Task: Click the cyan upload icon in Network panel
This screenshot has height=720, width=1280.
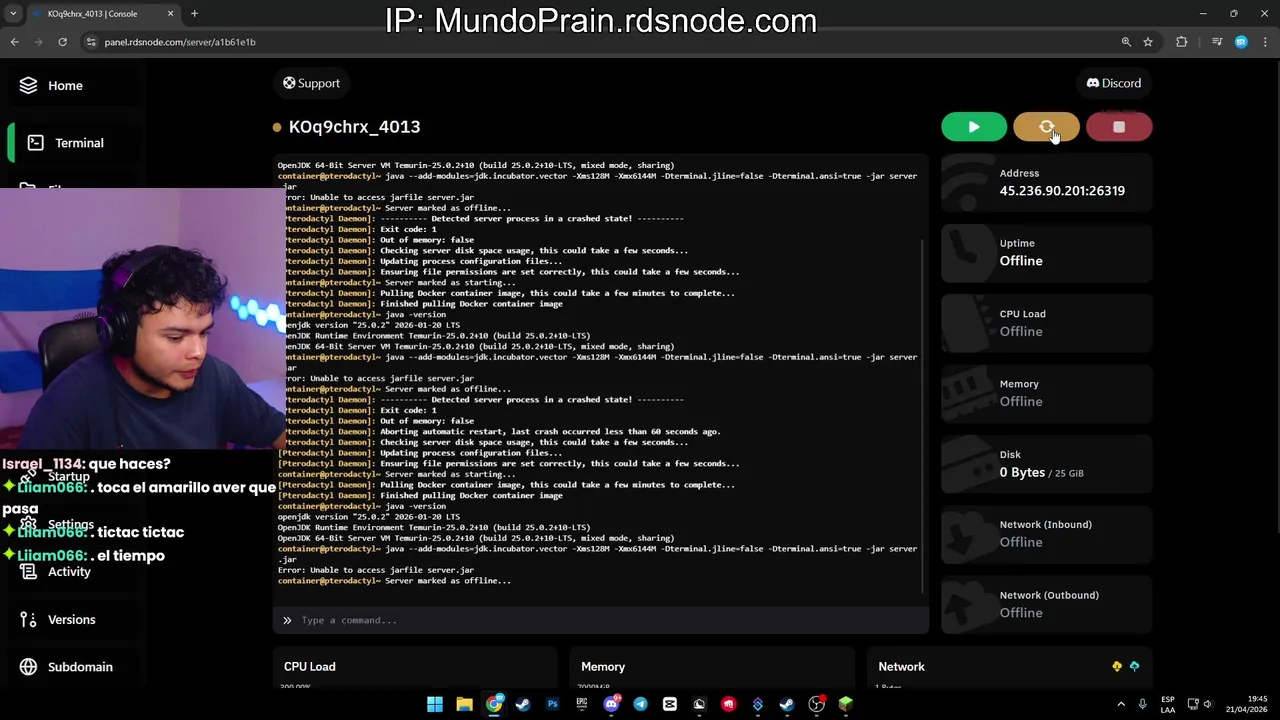Action: point(1134,666)
